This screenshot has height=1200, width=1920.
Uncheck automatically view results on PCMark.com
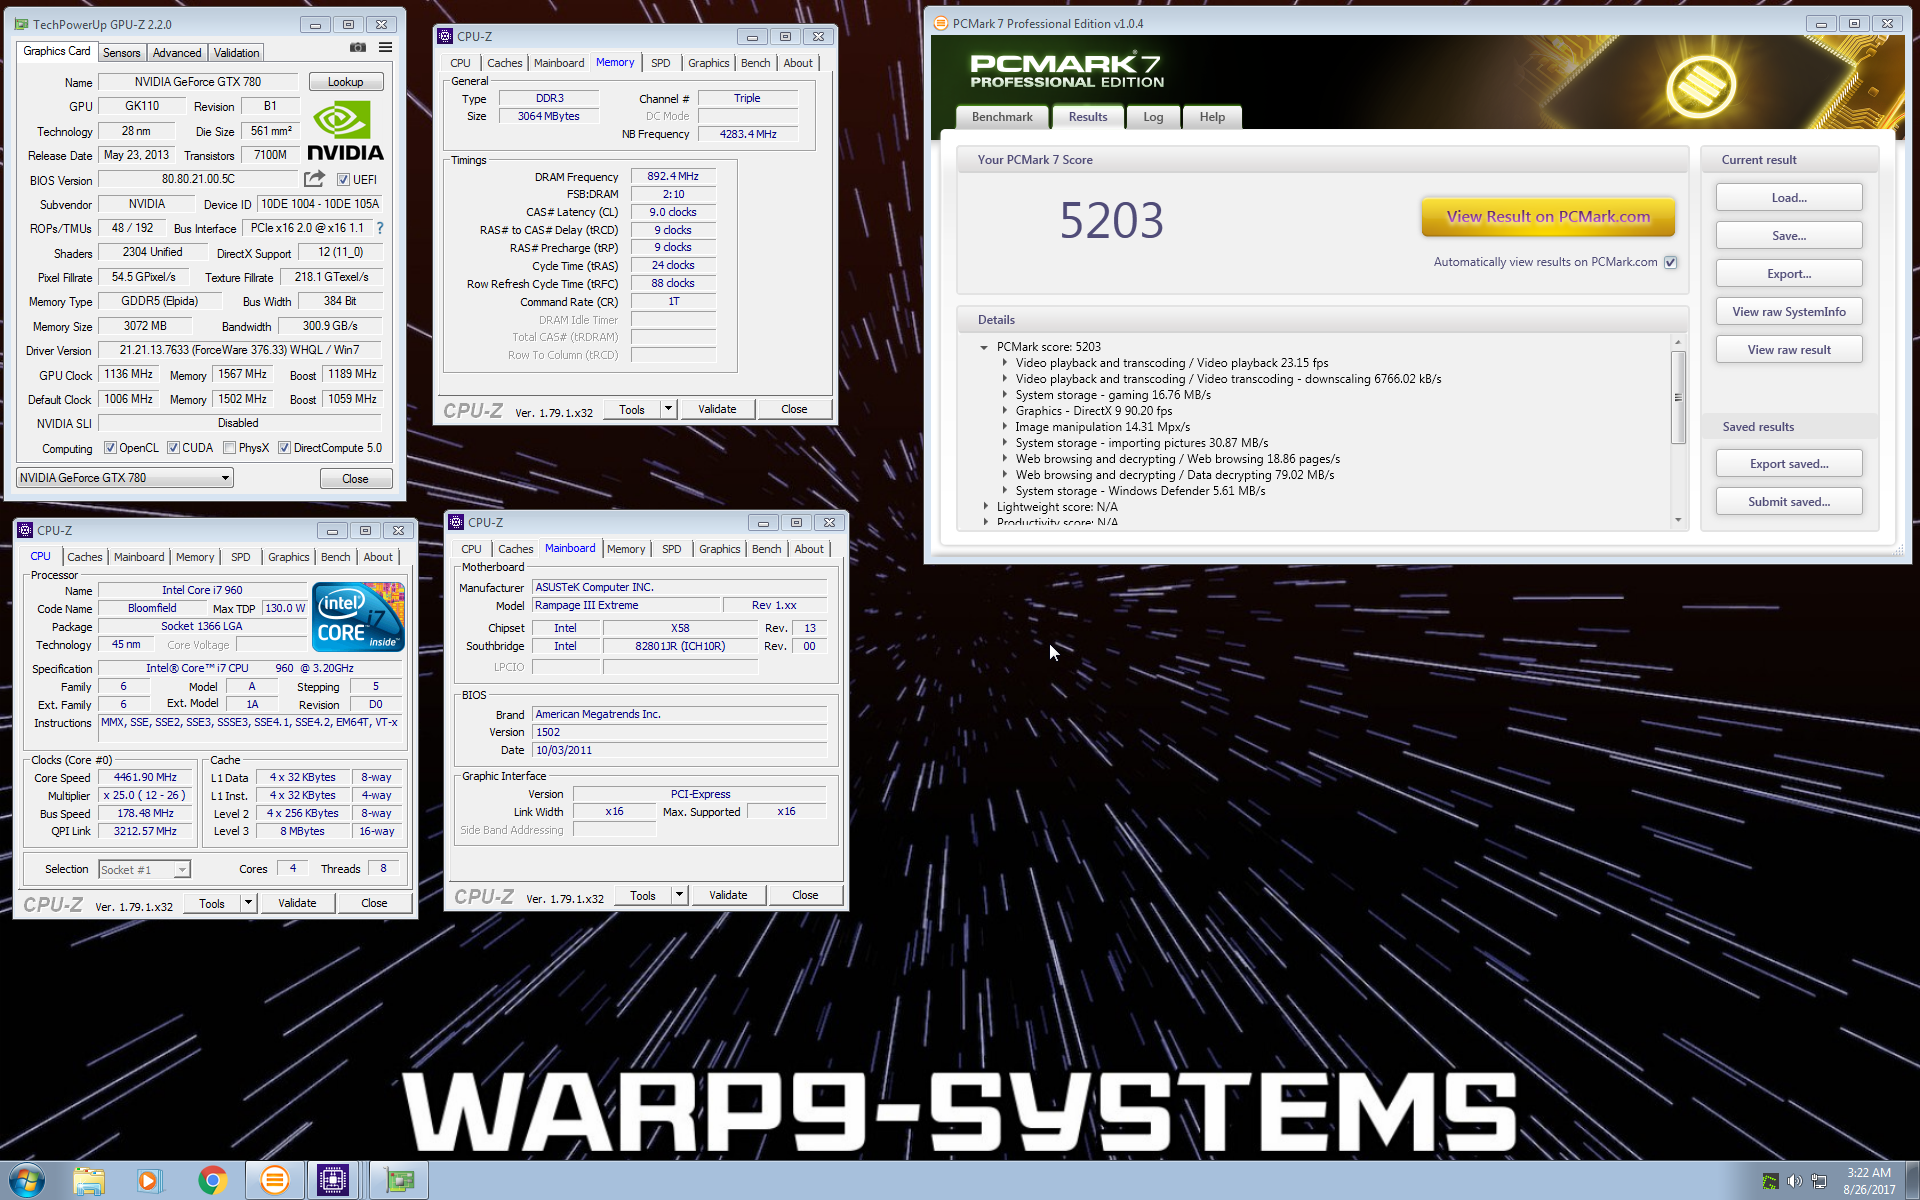click(1670, 262)
